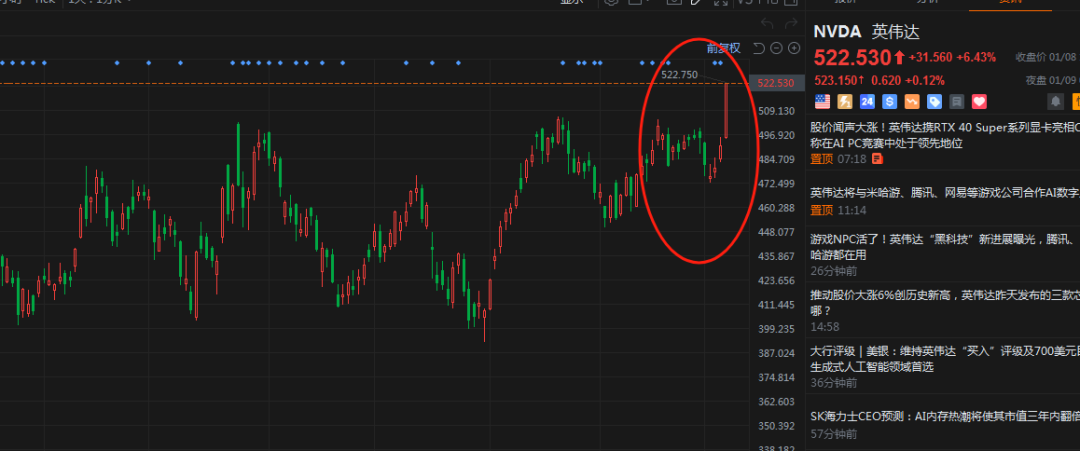Click the blue 24-hour trading icon

click(867, 102)
